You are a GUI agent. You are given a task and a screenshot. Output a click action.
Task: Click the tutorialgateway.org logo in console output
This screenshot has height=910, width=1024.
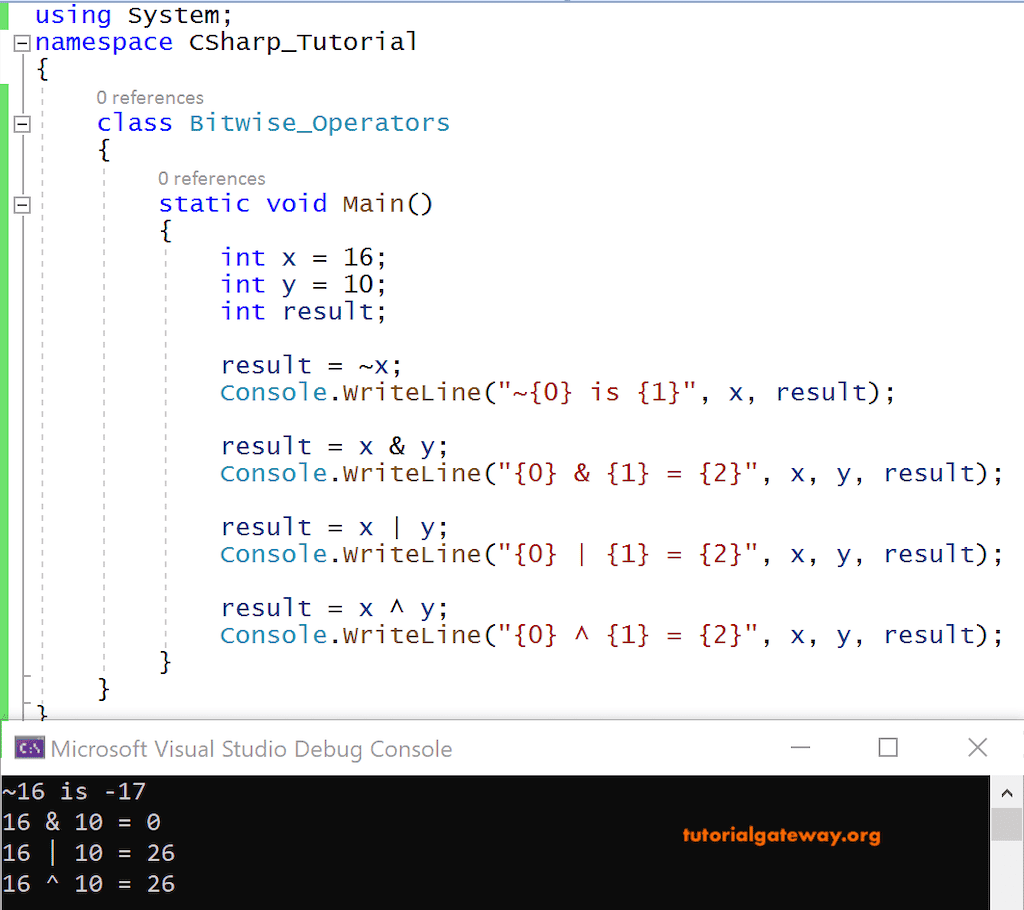click(x=782, y=835)
